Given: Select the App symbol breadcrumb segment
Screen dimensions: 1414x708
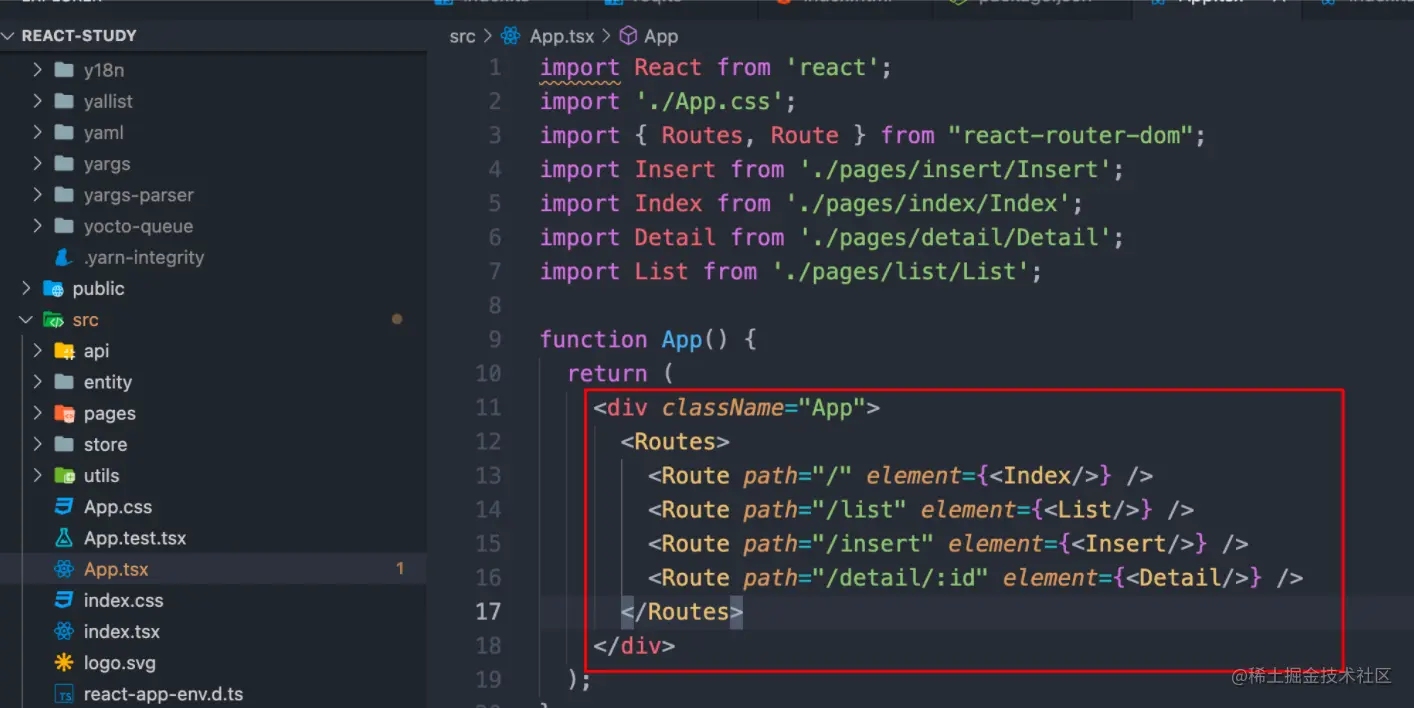Looking at the screenshot, I should click(x=661, y=36).
